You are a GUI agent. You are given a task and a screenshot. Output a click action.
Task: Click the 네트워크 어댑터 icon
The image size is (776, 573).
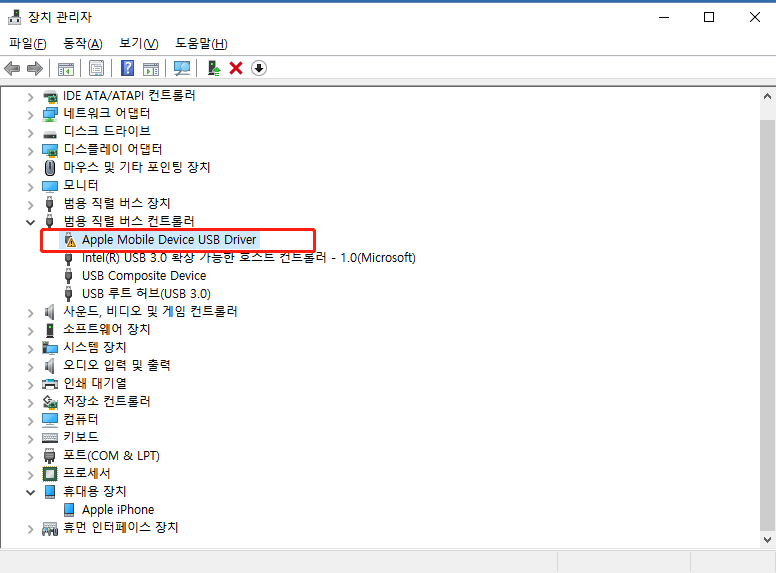50,114
